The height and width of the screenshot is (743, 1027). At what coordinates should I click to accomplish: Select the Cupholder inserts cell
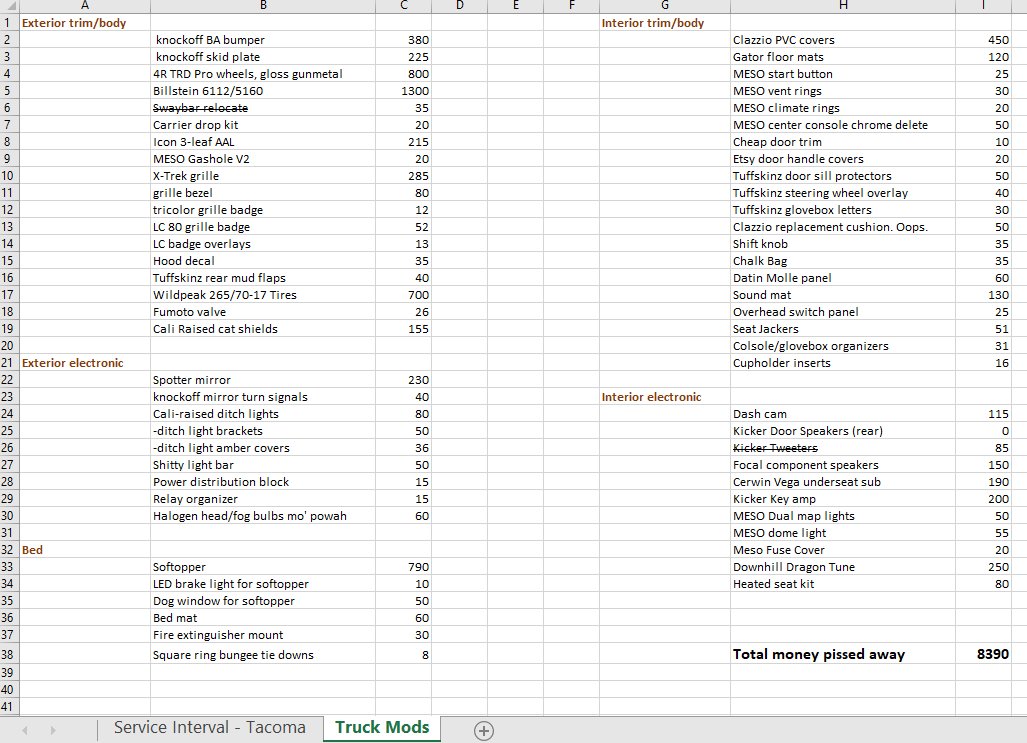pos(843,363)
